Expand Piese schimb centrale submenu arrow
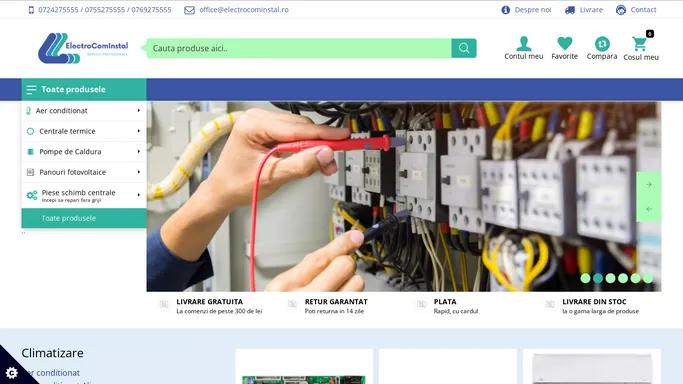The image size is (683, 384). click(x=139, y=195)
